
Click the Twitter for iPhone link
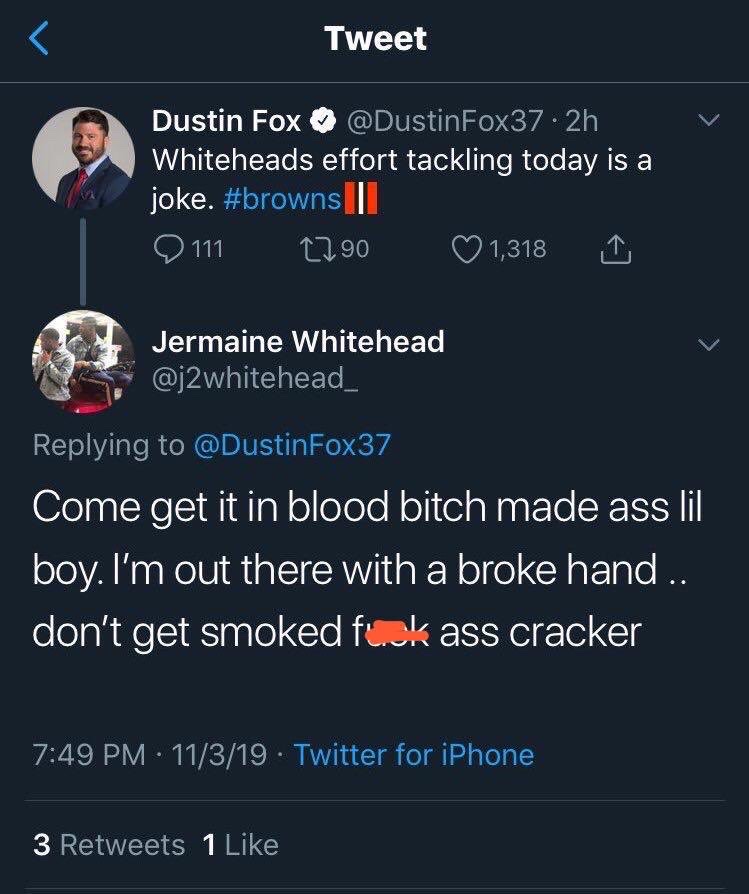click(414, 754)
